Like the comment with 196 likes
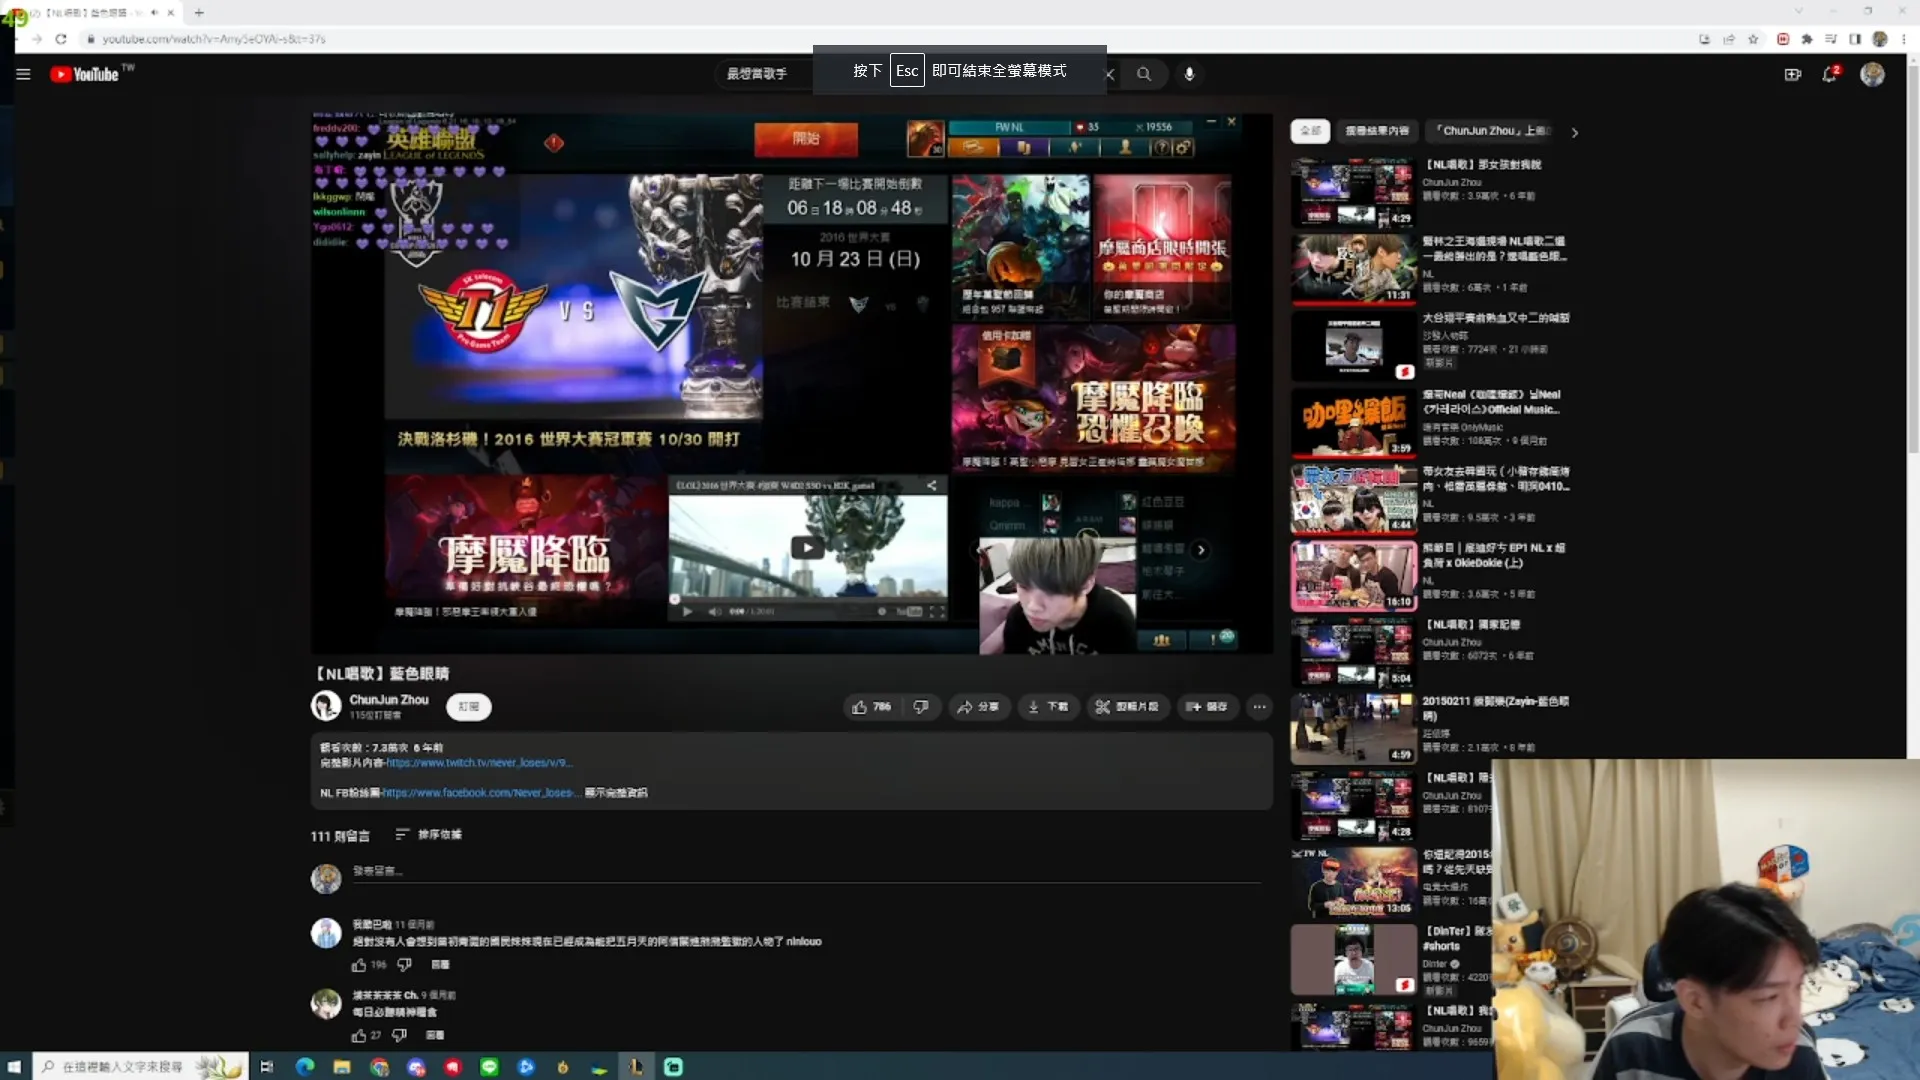The width and height of the screenshot is (1920, 1080). tap(359, 965)
